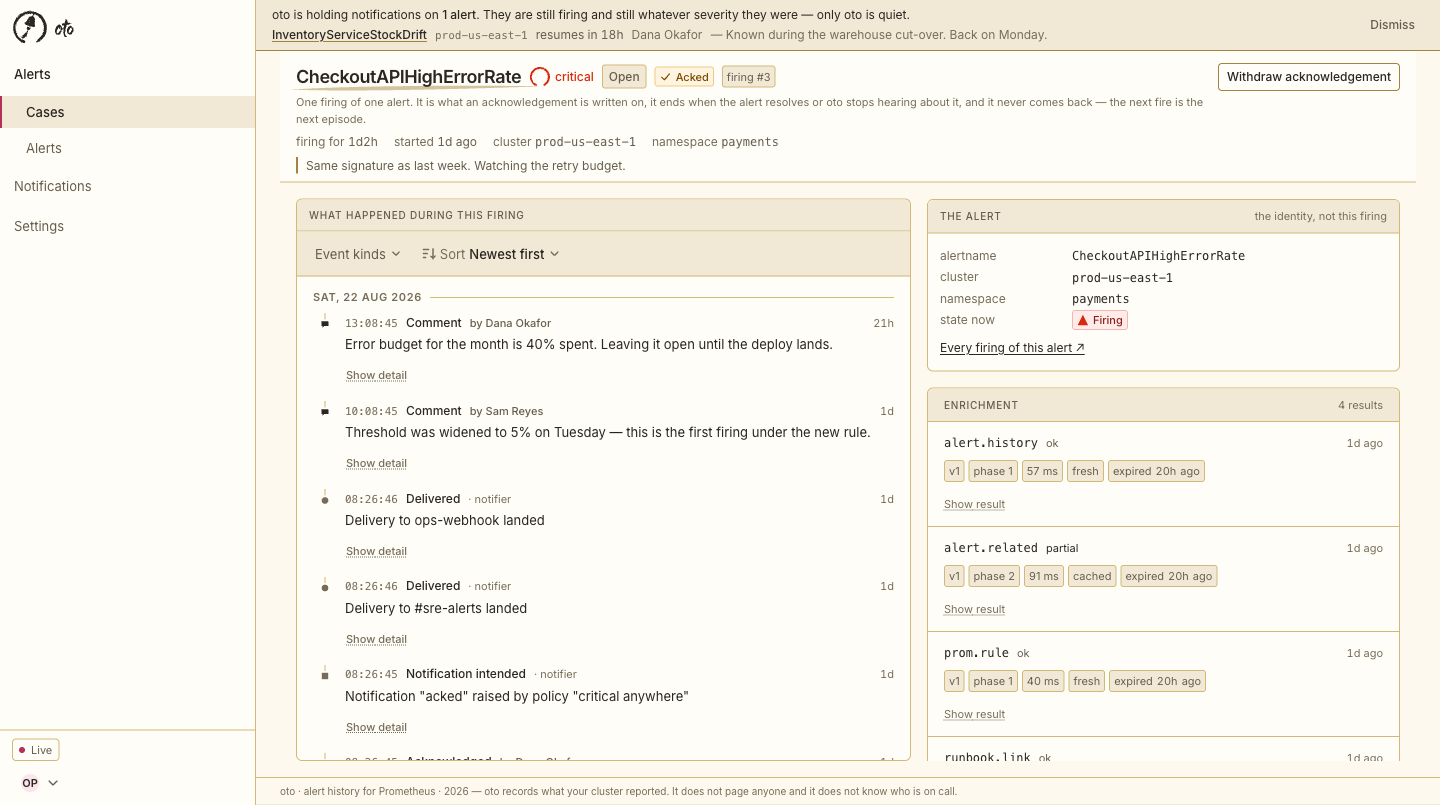Click the phase 2 tag on alert.related
This screenshot has width=1440, height=805.
tap(994, 576)
